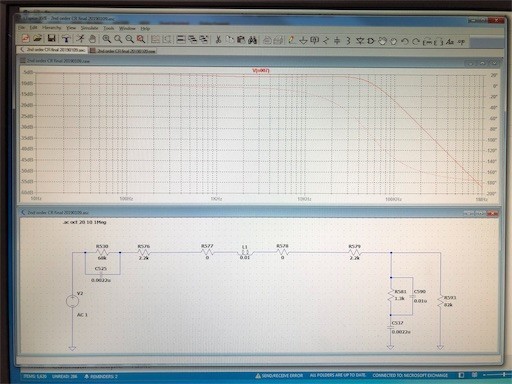Click the Zoom In magnifier icon
The image size is (512, 384).
106,39
